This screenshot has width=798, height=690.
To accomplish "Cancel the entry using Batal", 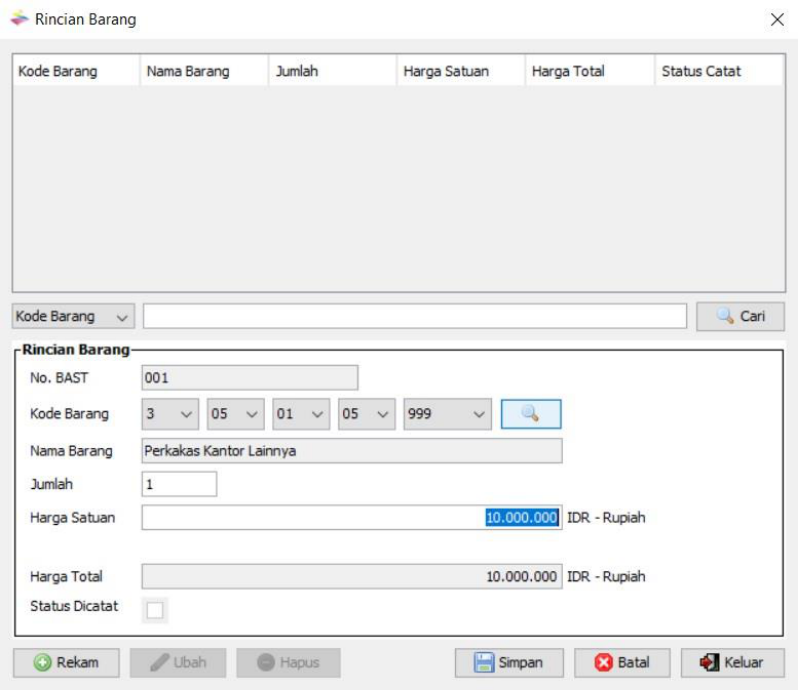I will [x=621, y=662].
